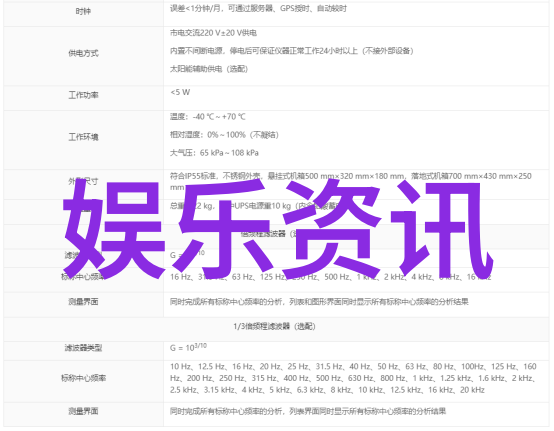Screen dimensions: 554x431
Task: Click the 相对湿度 0%~100% line
Action: click(x=224, y=135)
